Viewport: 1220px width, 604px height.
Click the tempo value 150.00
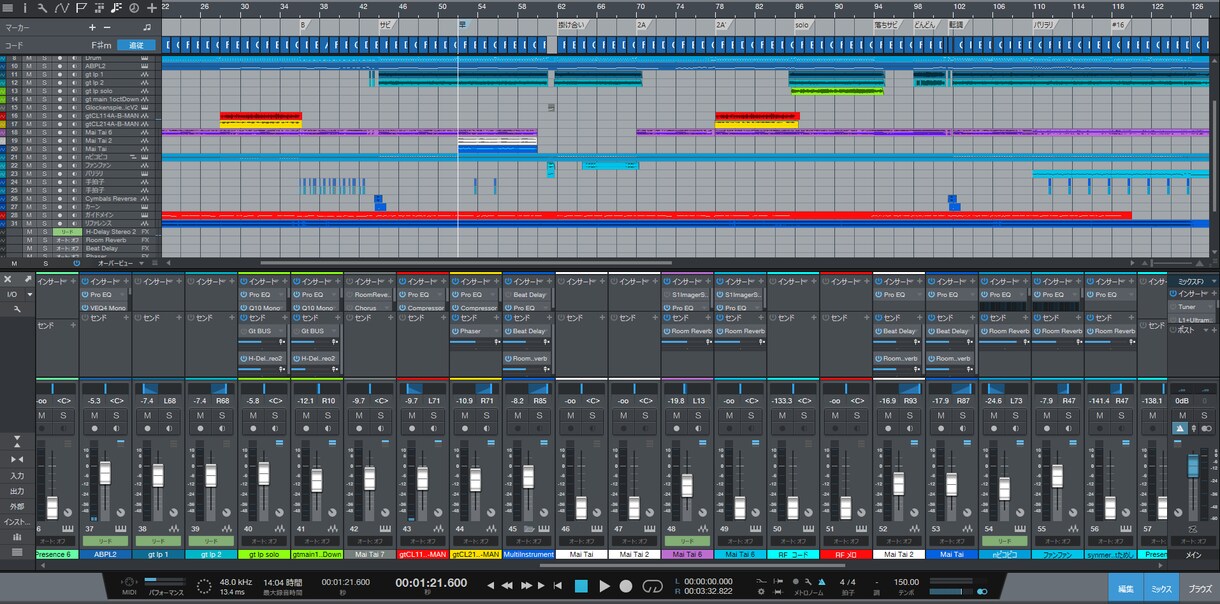tap(907, 581)
